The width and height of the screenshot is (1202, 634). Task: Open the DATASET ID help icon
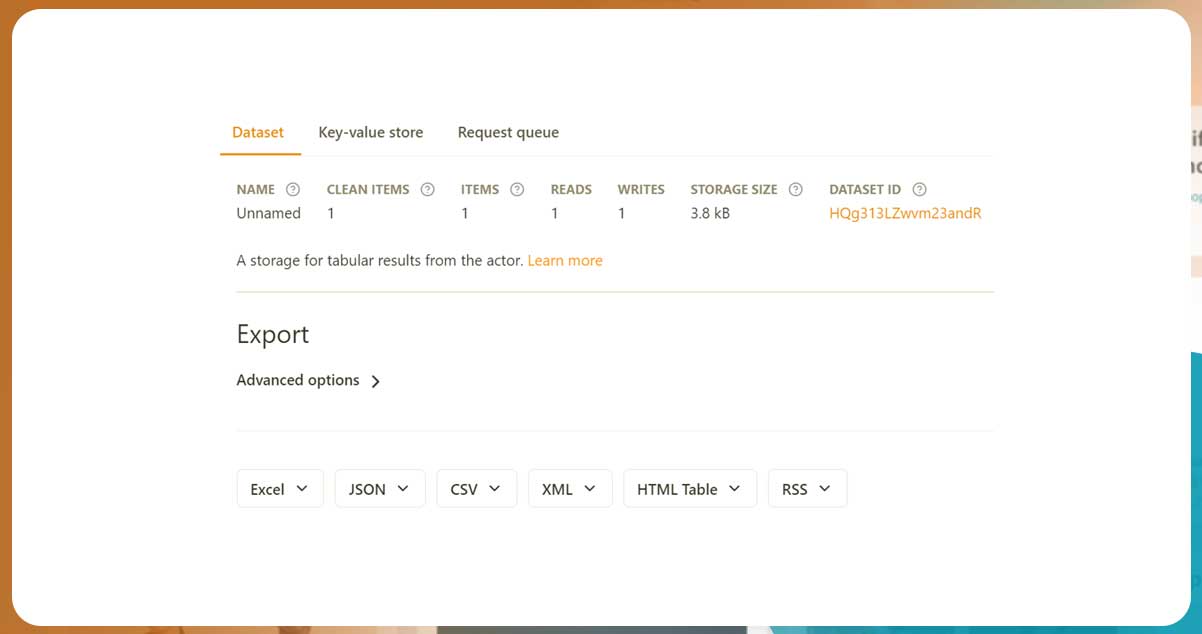(x=918, y=189)
